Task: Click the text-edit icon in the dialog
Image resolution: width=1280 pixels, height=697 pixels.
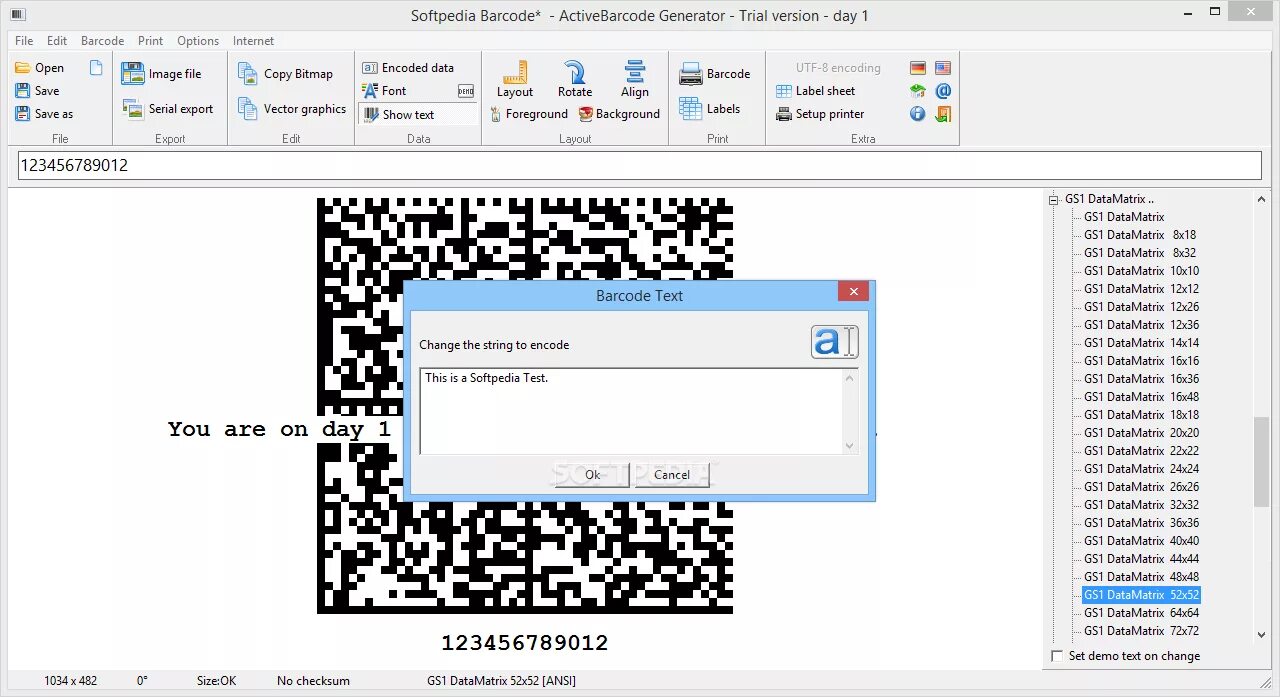Action: [x=835, y=342]
